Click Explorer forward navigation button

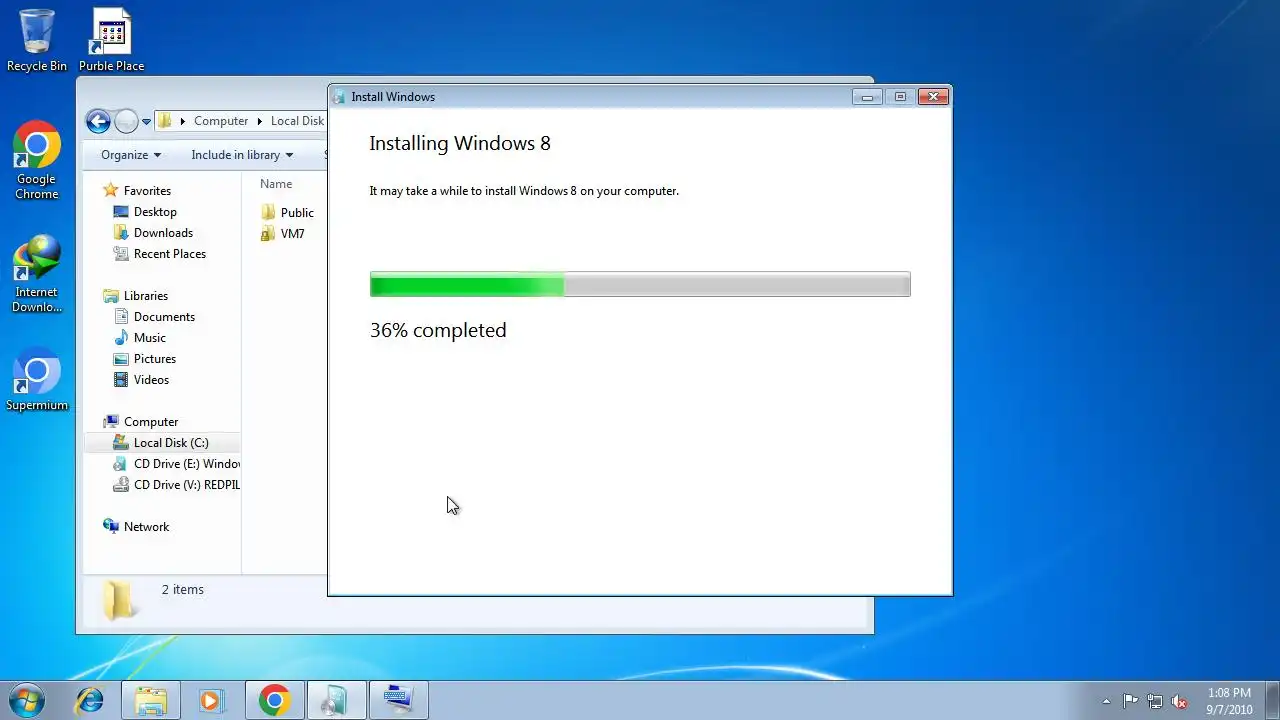126,121
